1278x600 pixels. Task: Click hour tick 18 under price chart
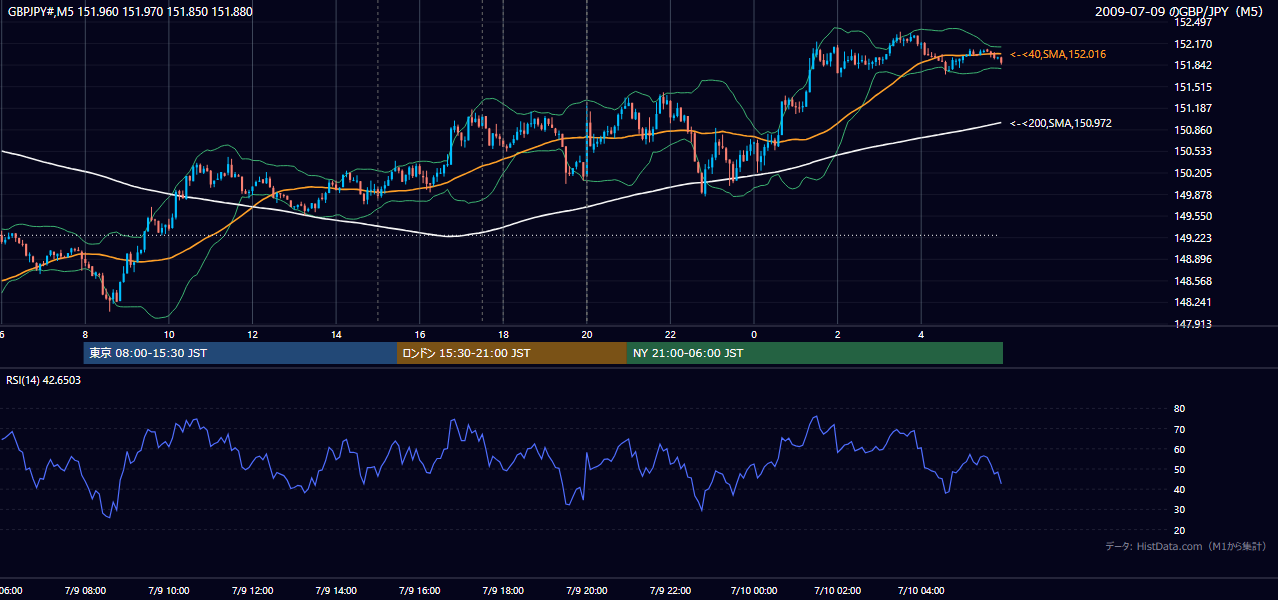(503, 335)
